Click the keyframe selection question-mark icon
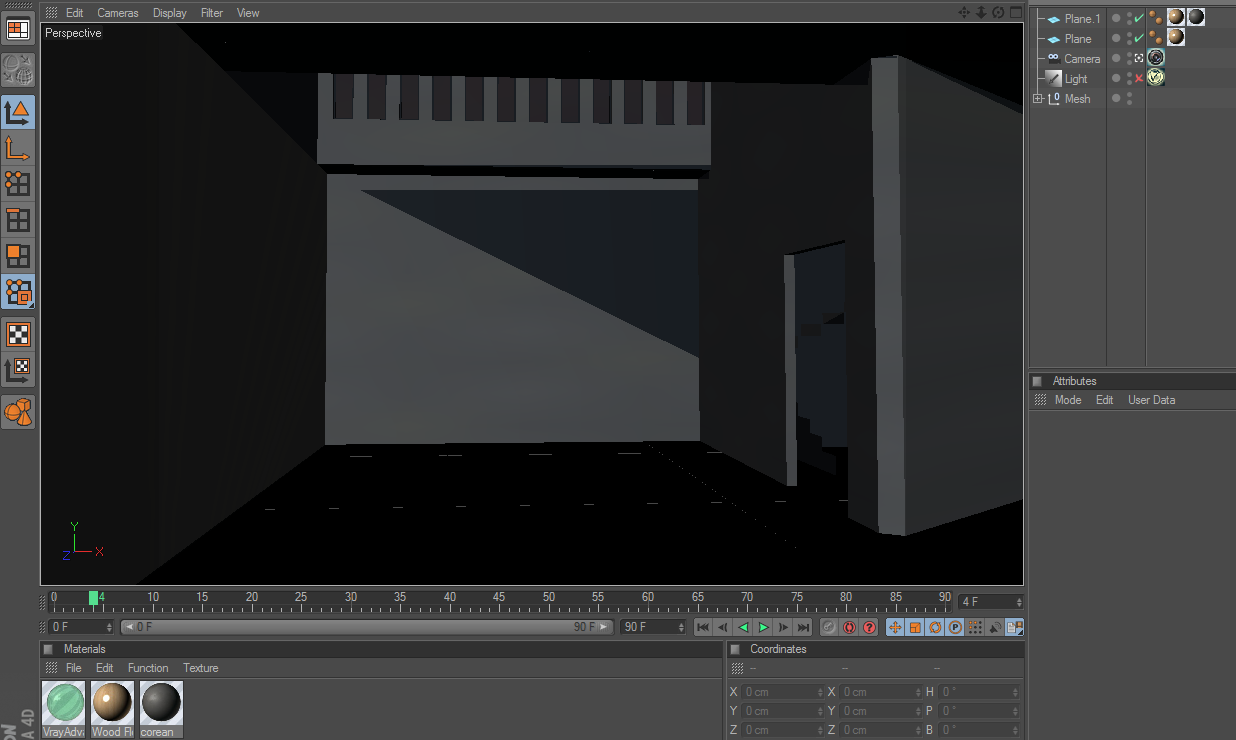1236x740 pixels. coord(869,627)
